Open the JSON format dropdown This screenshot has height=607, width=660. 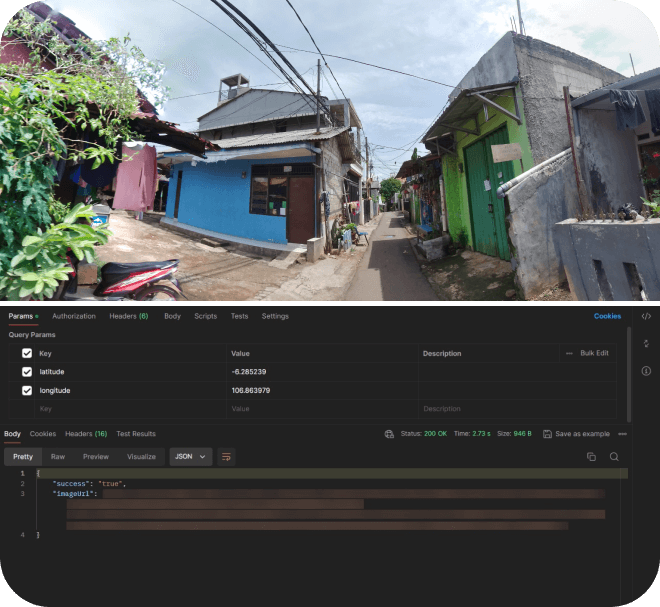(190, 457)
